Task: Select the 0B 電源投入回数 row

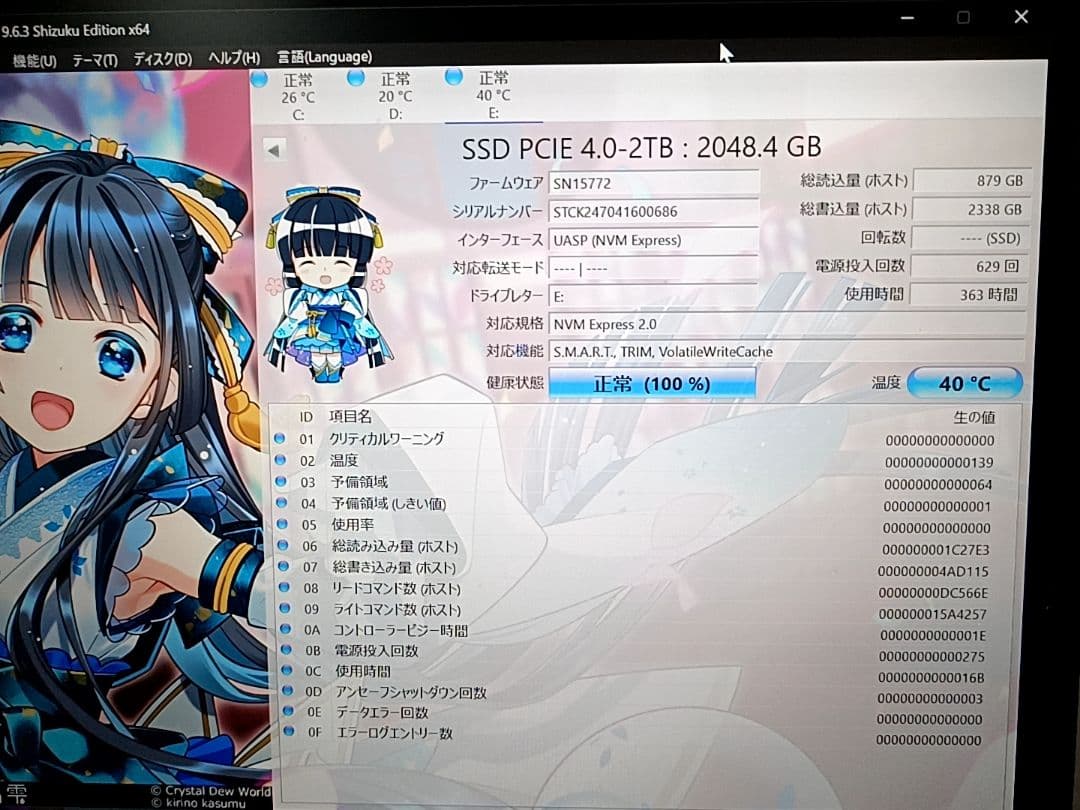Action: pos(634,652)
